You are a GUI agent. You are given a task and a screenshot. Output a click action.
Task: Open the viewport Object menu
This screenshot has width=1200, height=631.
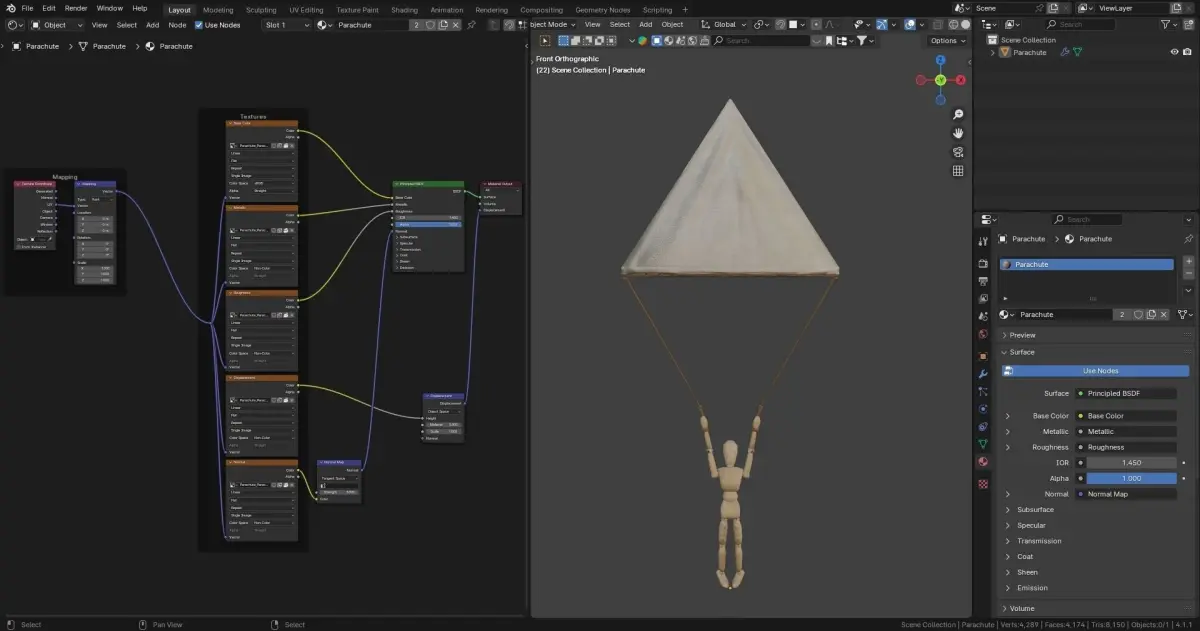coord(672,24)
